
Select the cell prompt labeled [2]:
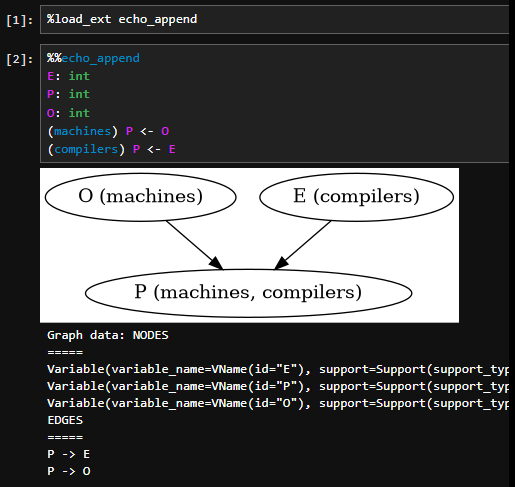pos(20,59)
